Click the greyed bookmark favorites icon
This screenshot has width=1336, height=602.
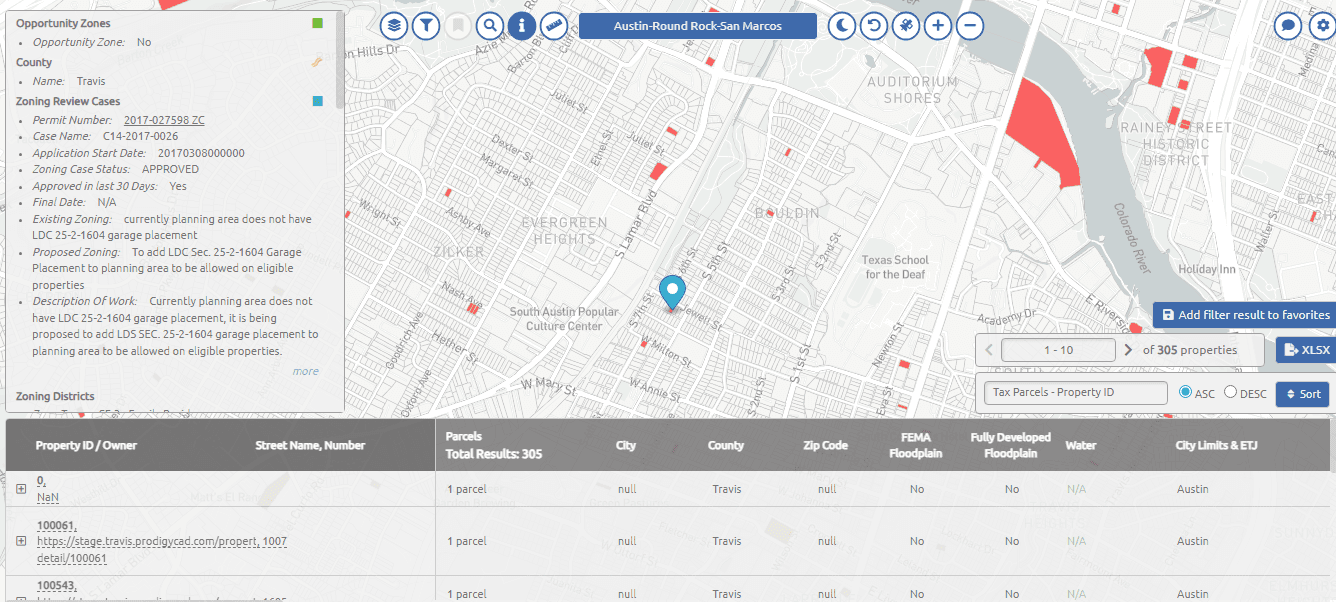[458, 26]
